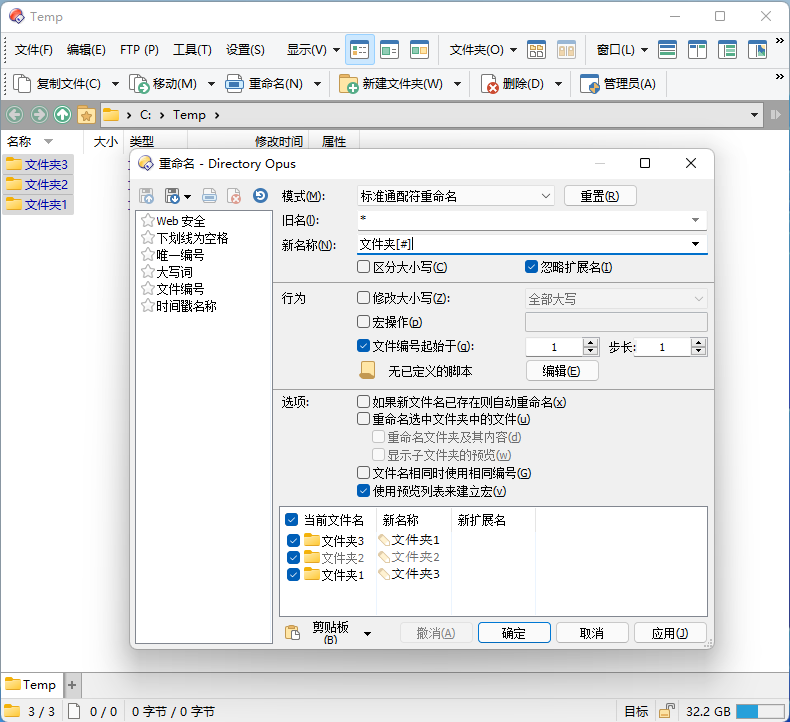The width and height of the screenshot is (790, 722).
Task: Select the Temp folder tab
Action: (x=32, y=685)
